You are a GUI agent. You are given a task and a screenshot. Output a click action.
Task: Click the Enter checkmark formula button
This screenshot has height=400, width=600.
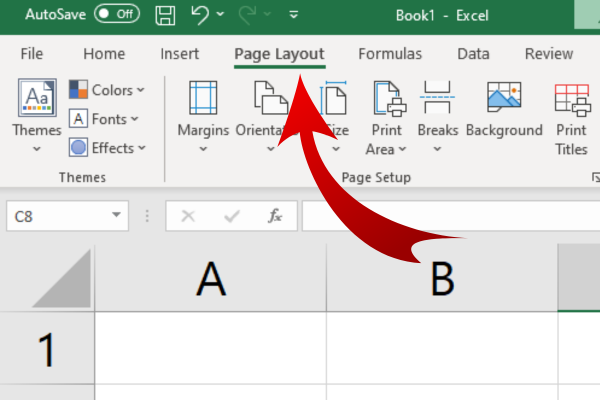(x=232, y=216)
